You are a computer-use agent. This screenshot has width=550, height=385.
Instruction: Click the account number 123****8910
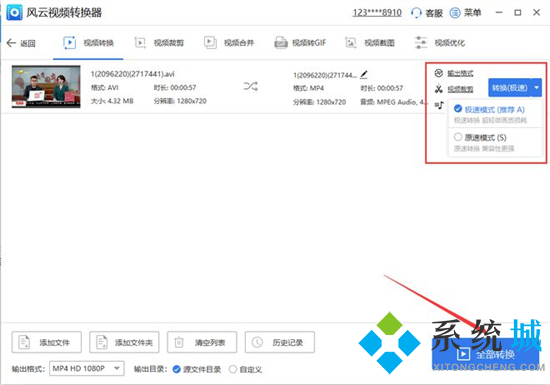click(x=377, y=13)
